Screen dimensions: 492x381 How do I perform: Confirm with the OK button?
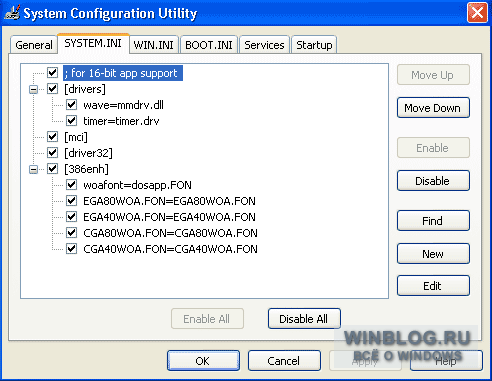point(203,361)
